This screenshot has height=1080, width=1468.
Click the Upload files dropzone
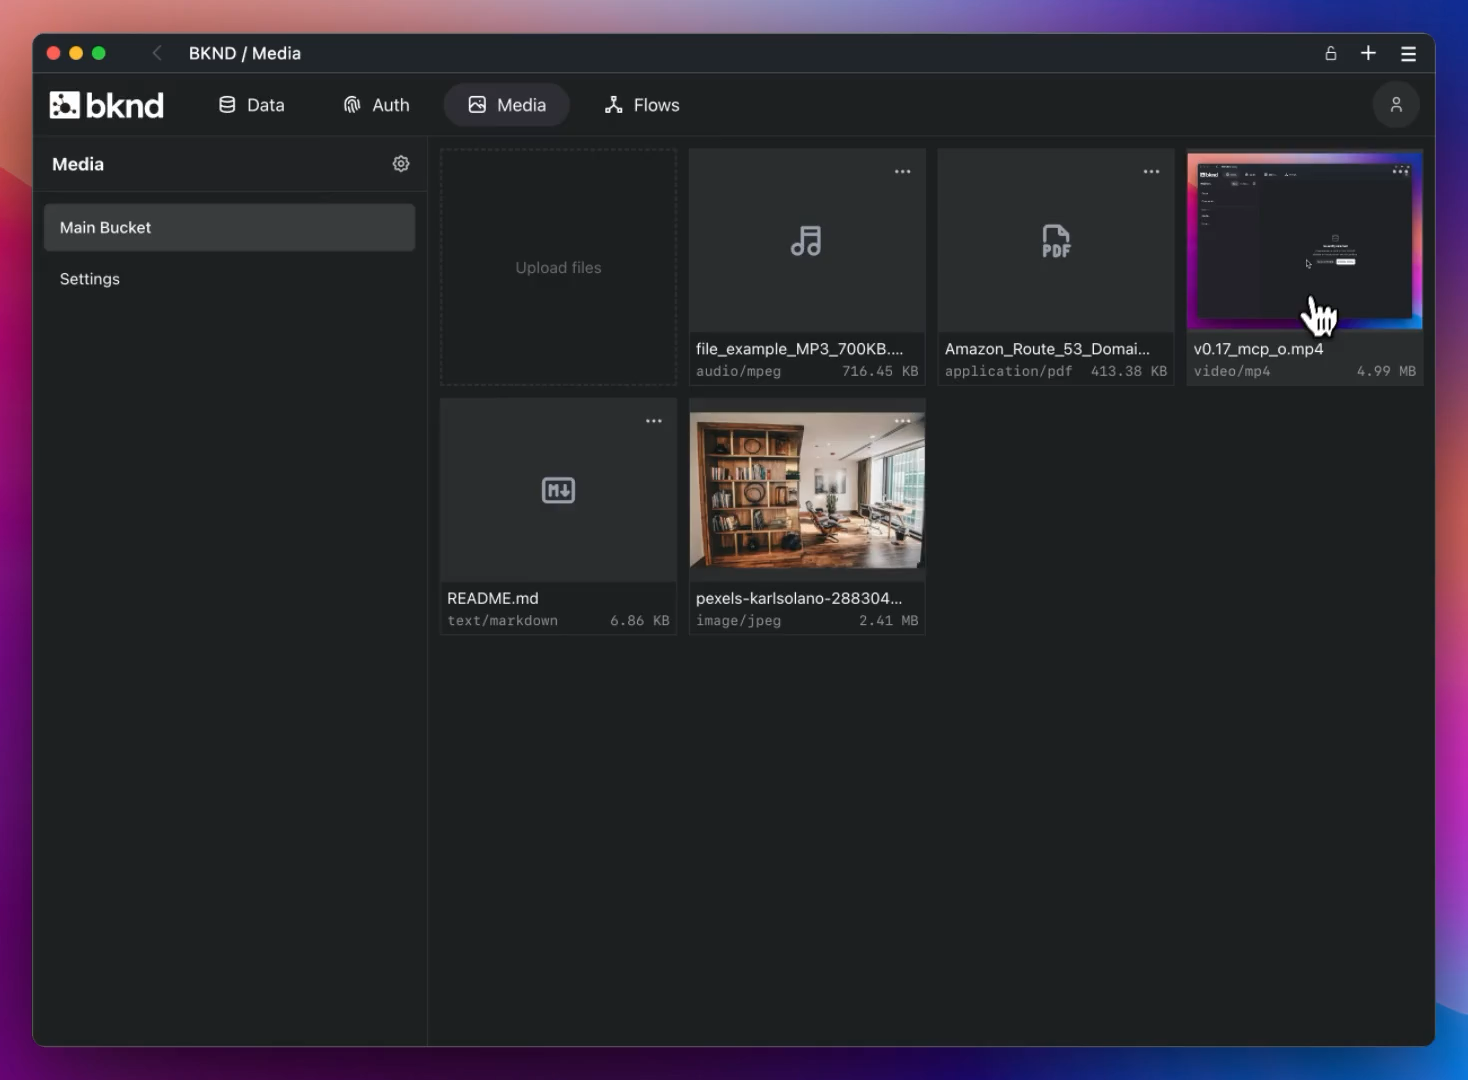pos(558,267)
